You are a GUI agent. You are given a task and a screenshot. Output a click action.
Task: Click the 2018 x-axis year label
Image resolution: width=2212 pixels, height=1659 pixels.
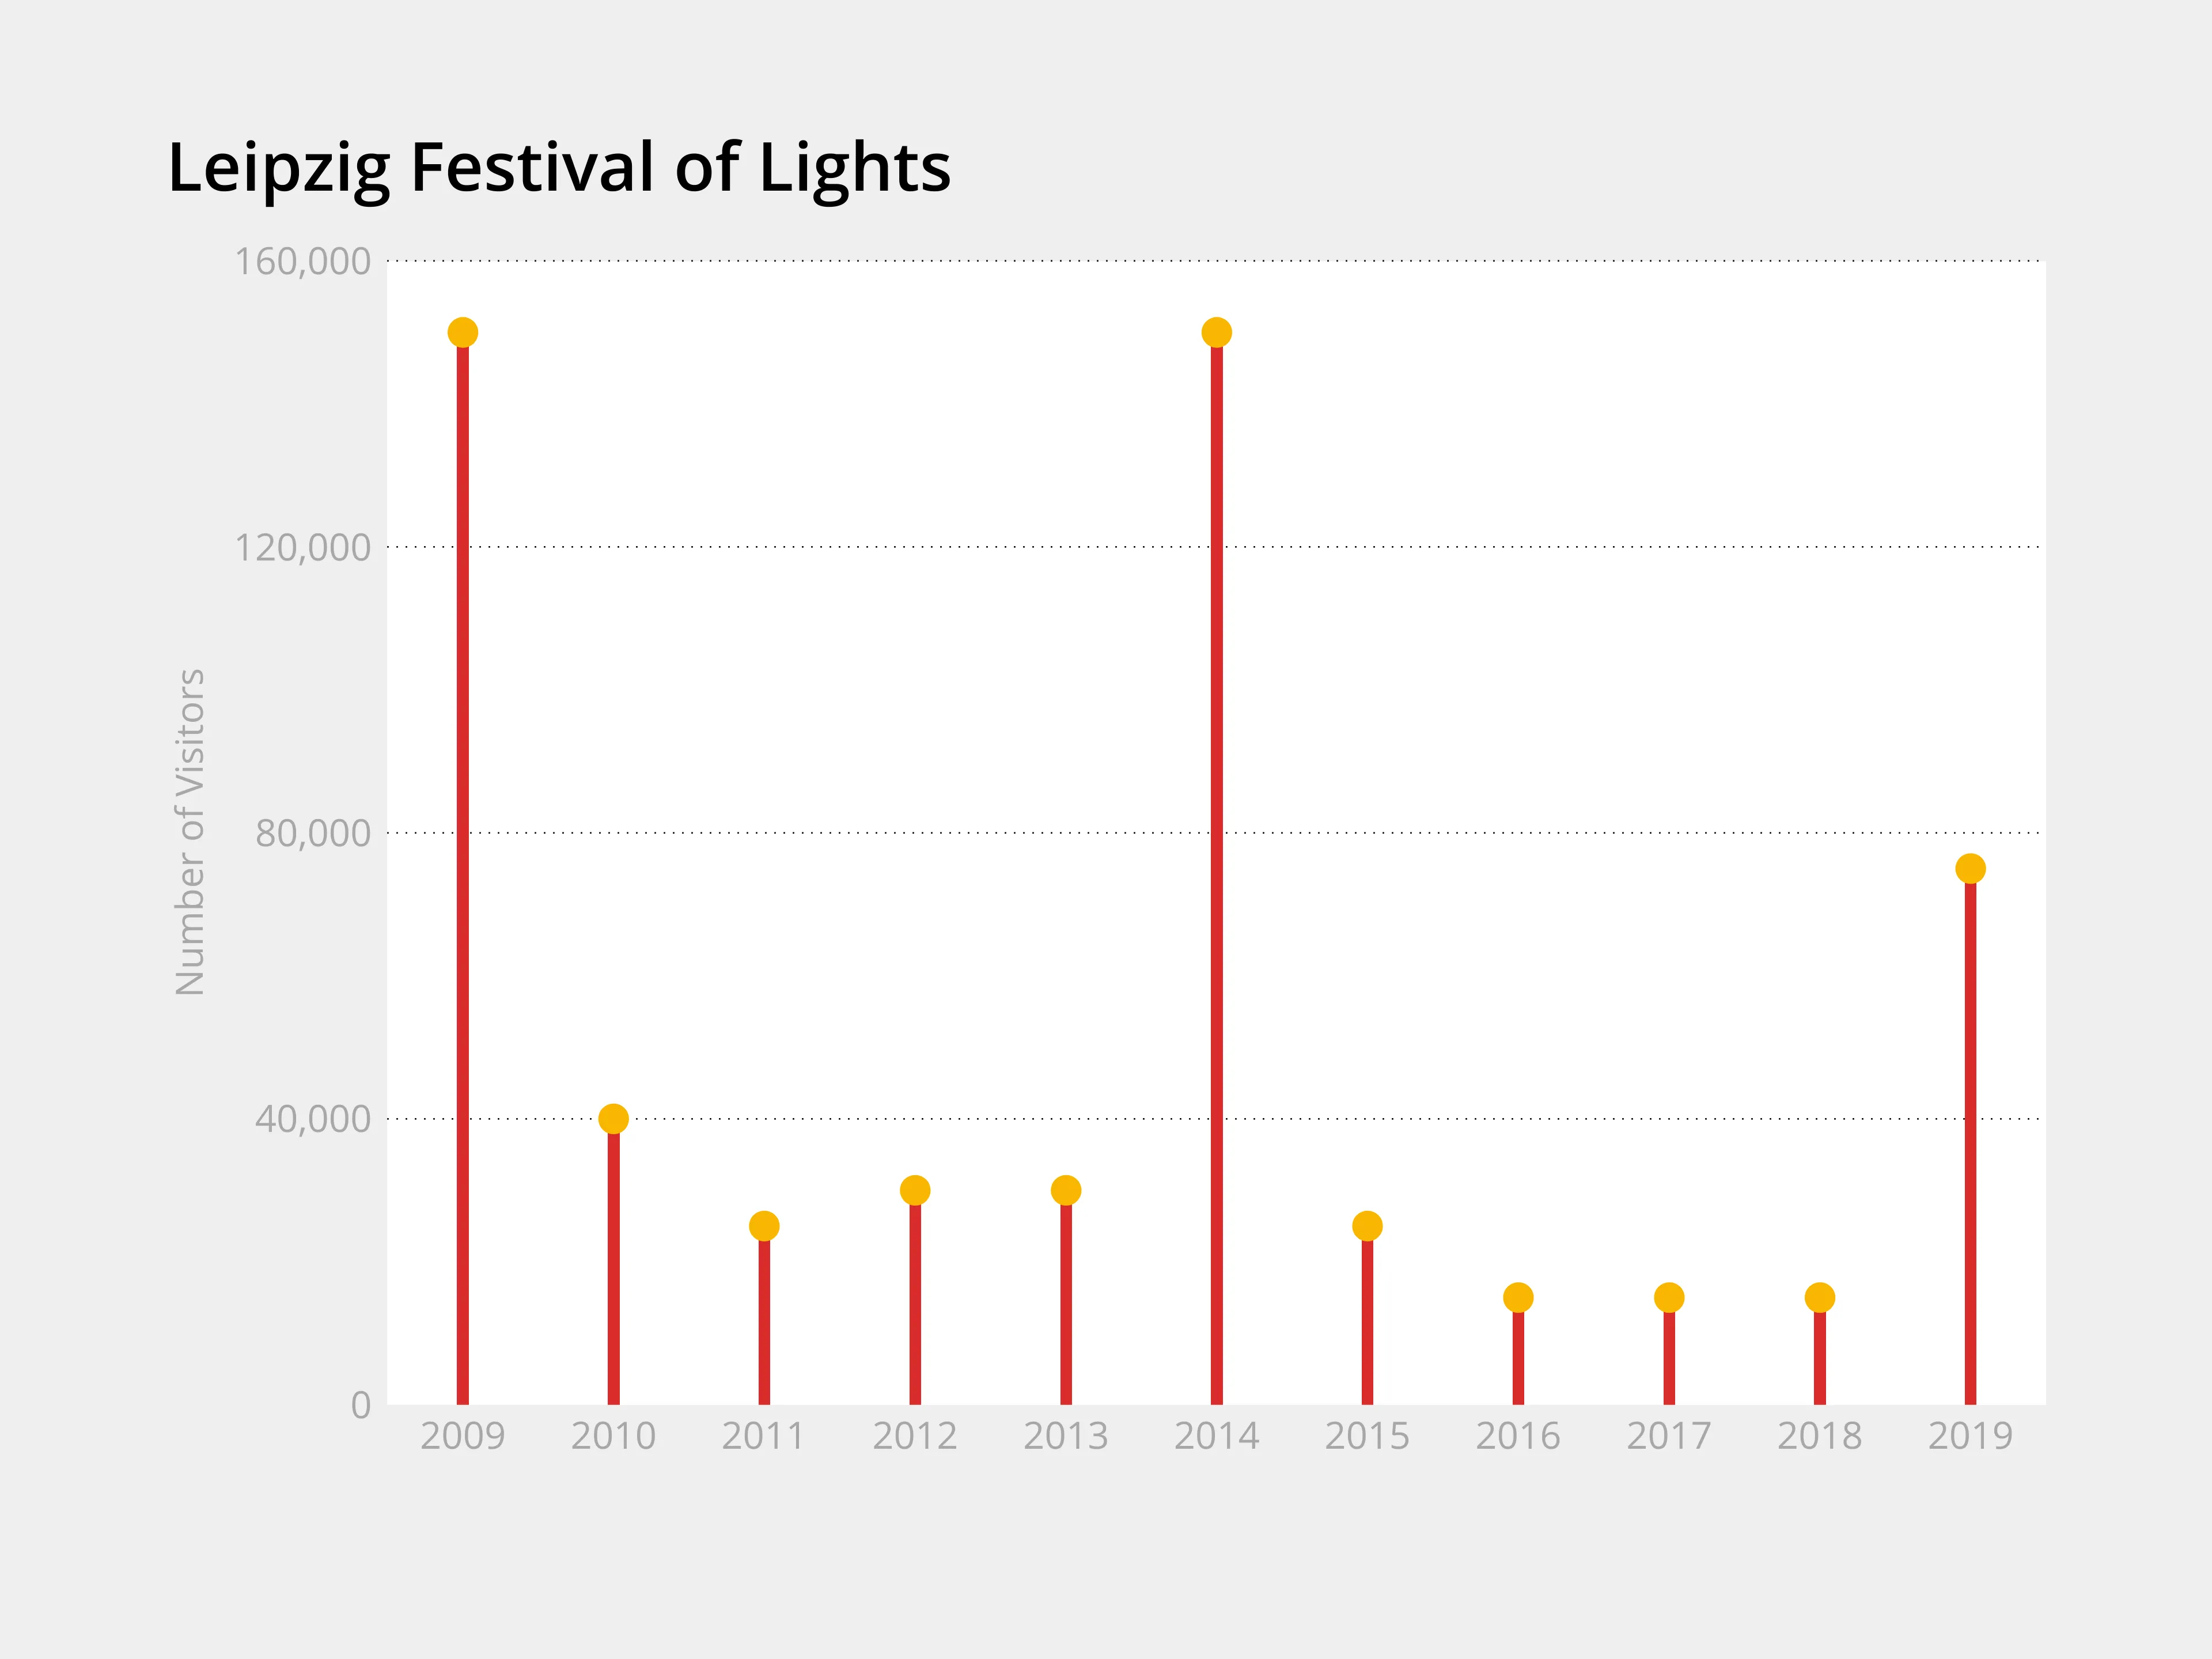click(x=1820, y=1436)
